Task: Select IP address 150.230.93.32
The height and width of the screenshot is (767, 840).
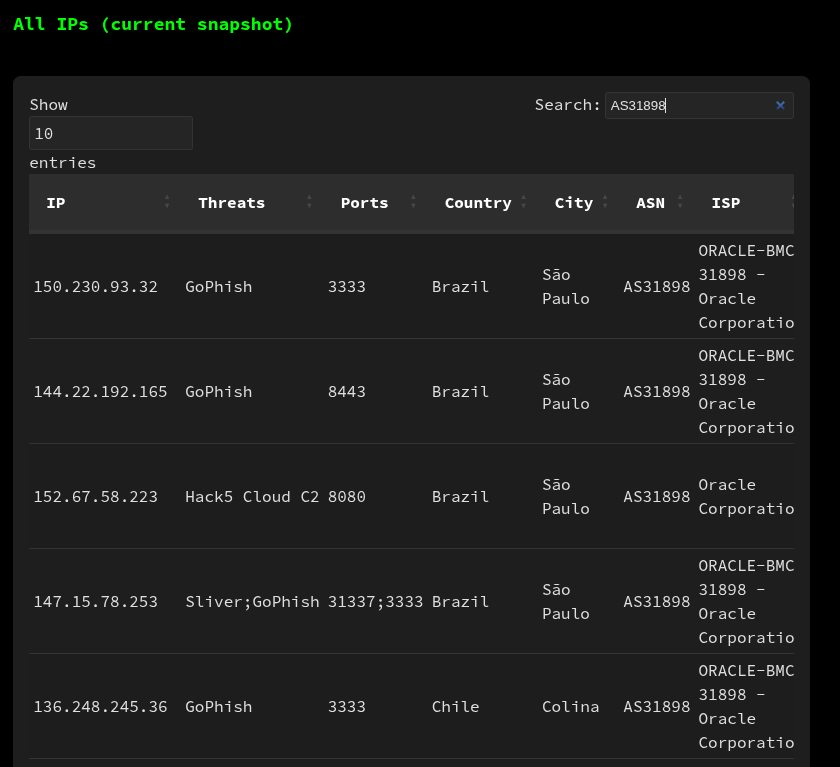Action: 95,287
